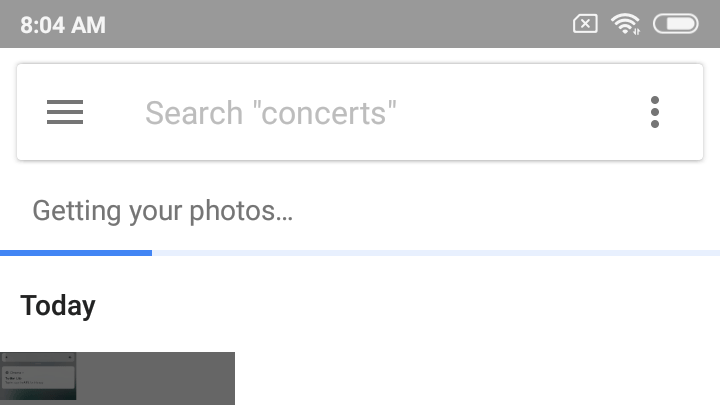The width and height of the screenshot is (720, 405).
Task: Tap the no-SIM card status icon
Action: [x=585, y=24]
